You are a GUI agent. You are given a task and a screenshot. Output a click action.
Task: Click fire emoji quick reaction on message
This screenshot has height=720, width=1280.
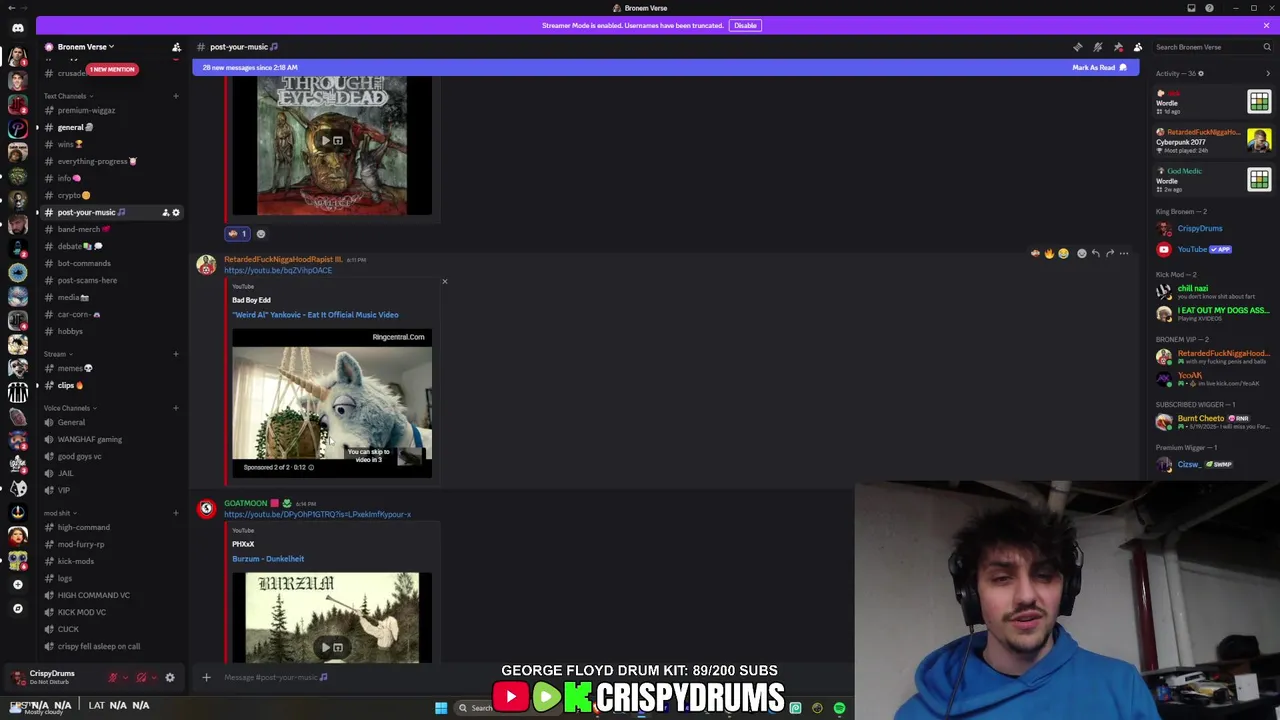click(1049, 254)
